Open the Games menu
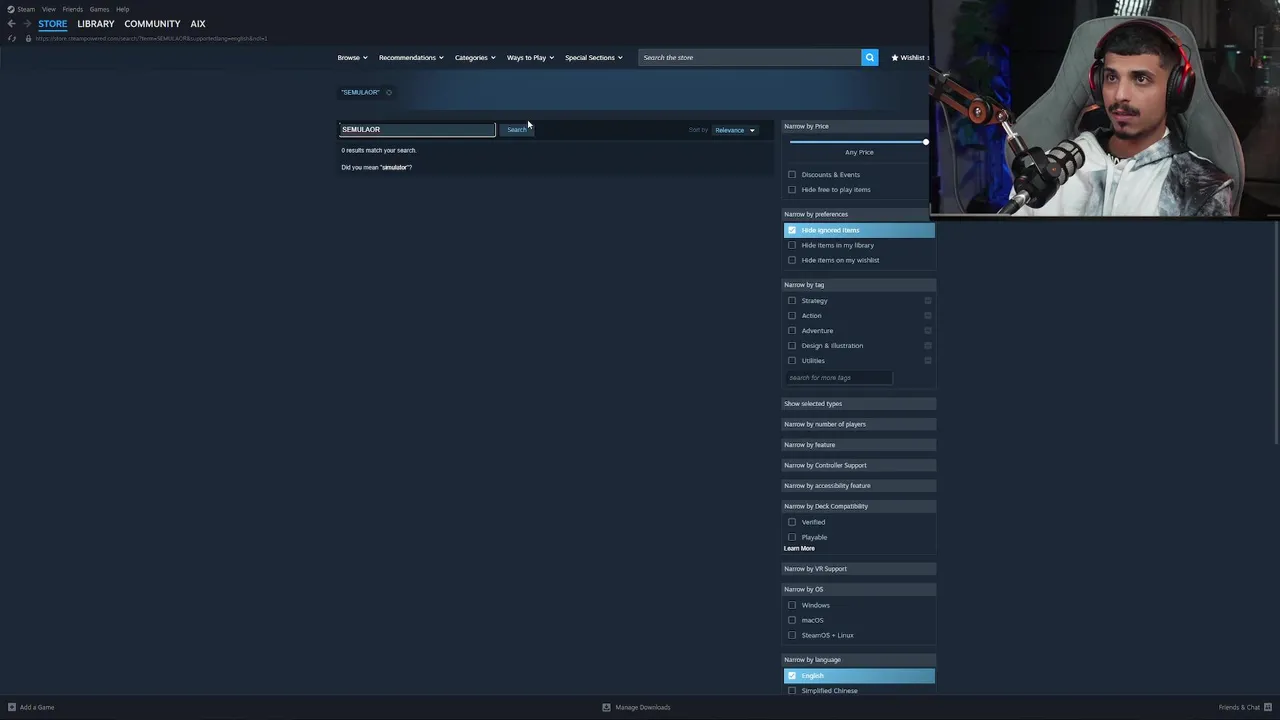 coord(99,9)
